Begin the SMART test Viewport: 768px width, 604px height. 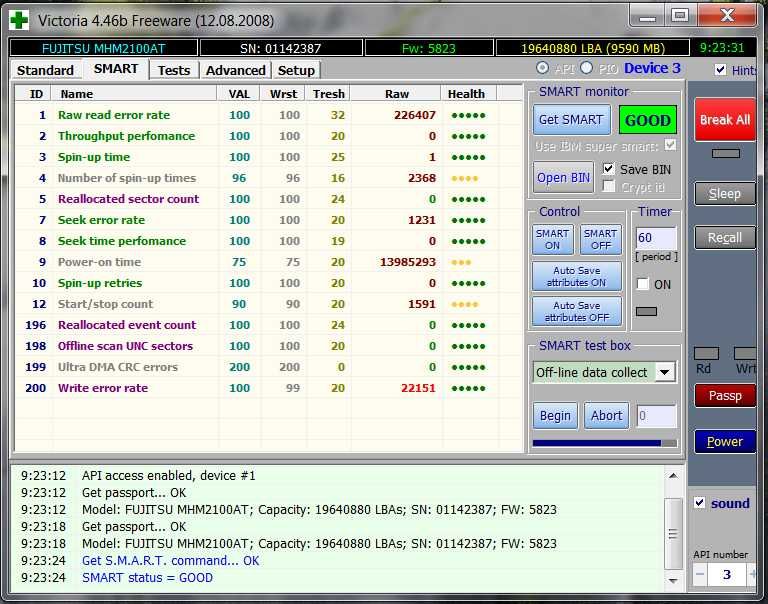tap(555, 416)
